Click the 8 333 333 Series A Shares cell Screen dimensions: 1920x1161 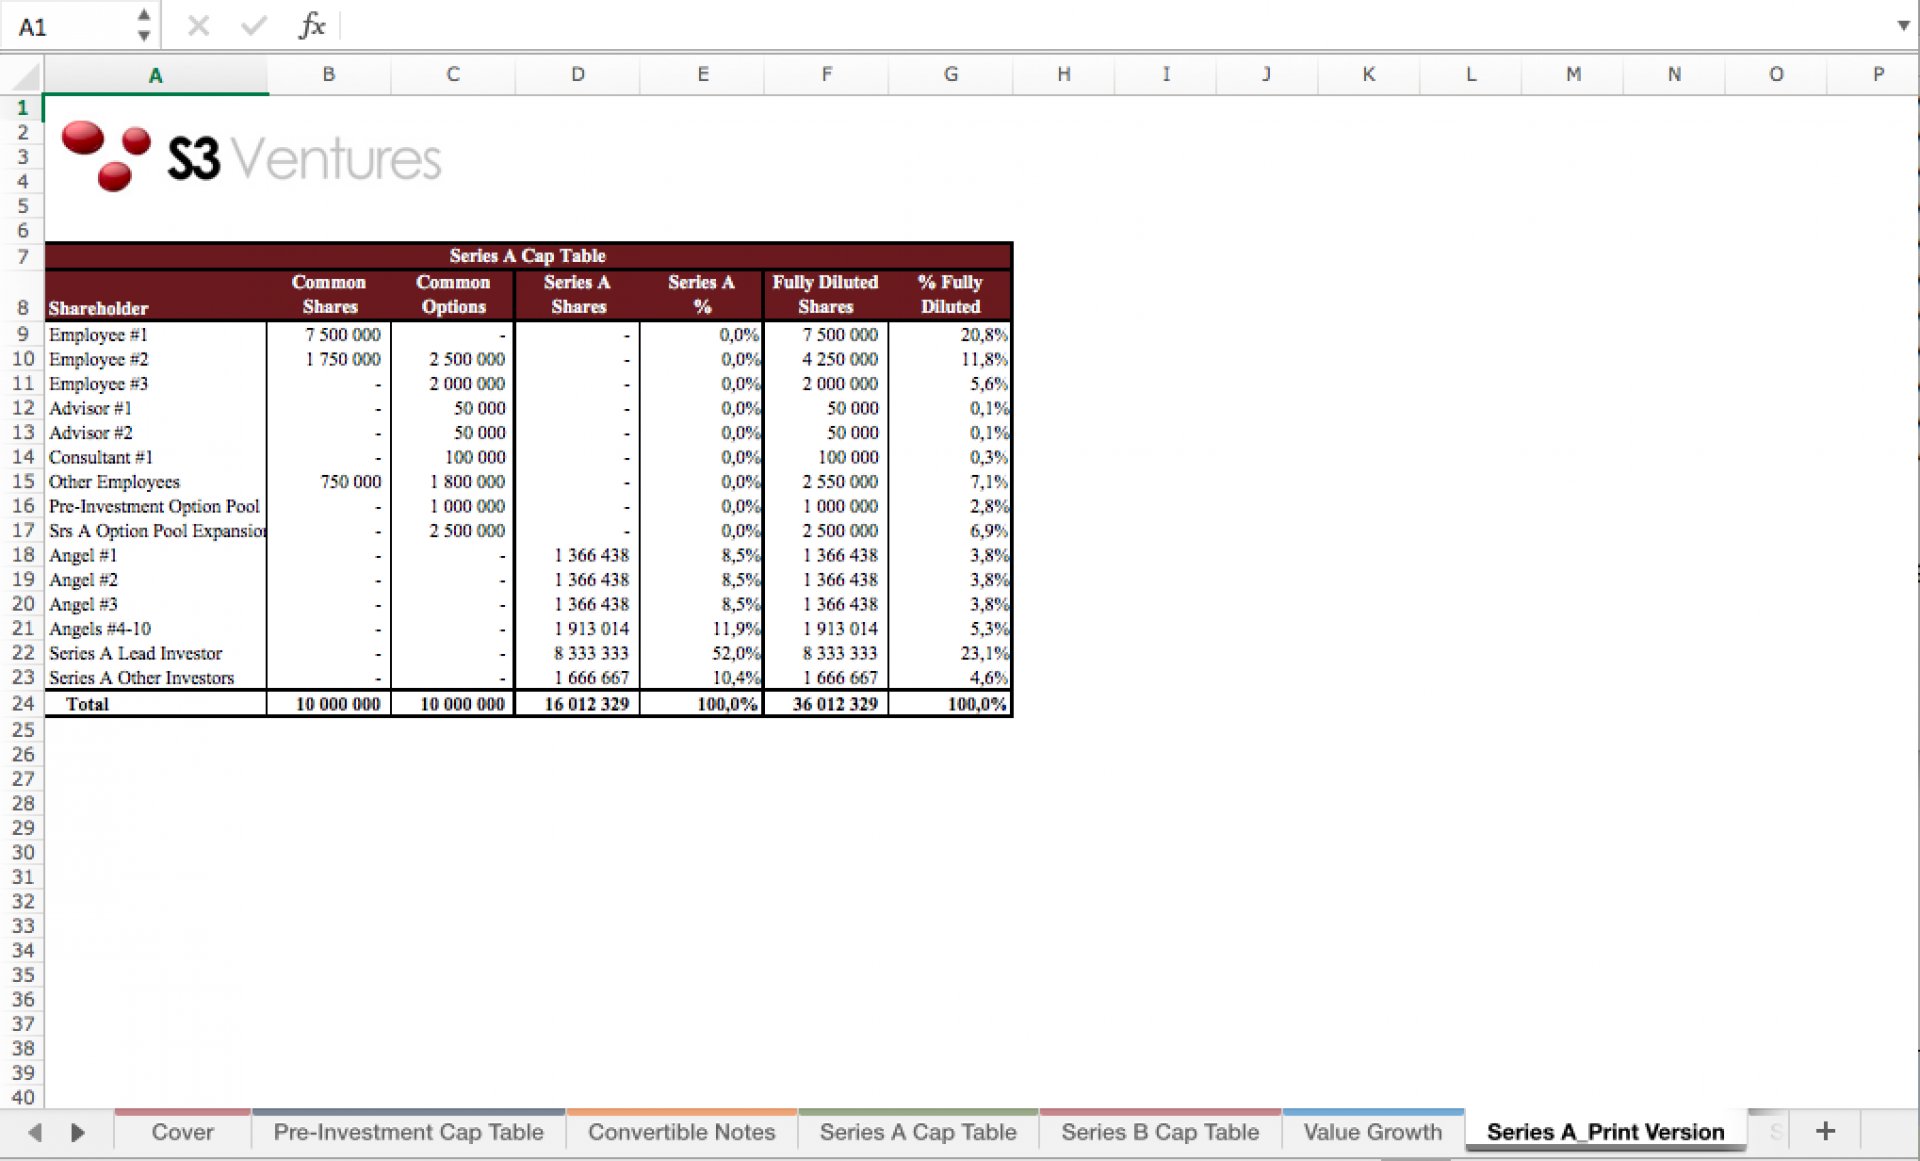pos(577,653)
